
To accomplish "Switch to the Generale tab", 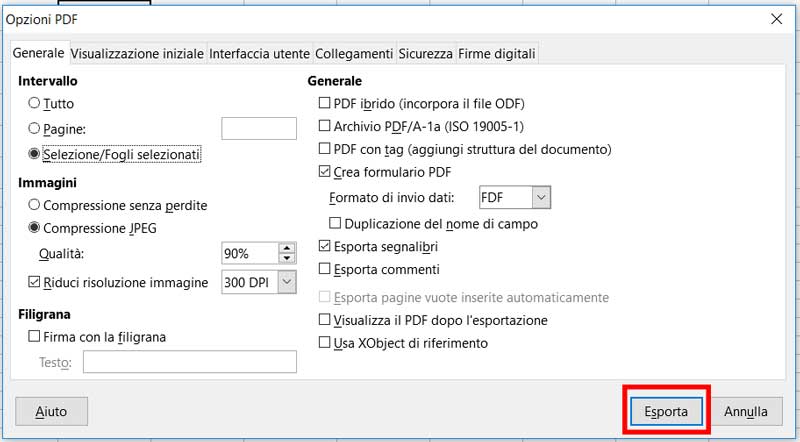I will point(38,53).
